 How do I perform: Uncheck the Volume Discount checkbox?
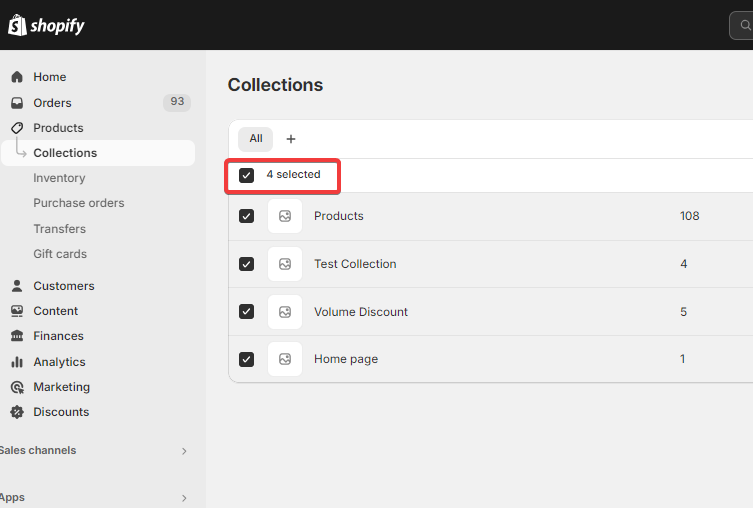point(246,312)
